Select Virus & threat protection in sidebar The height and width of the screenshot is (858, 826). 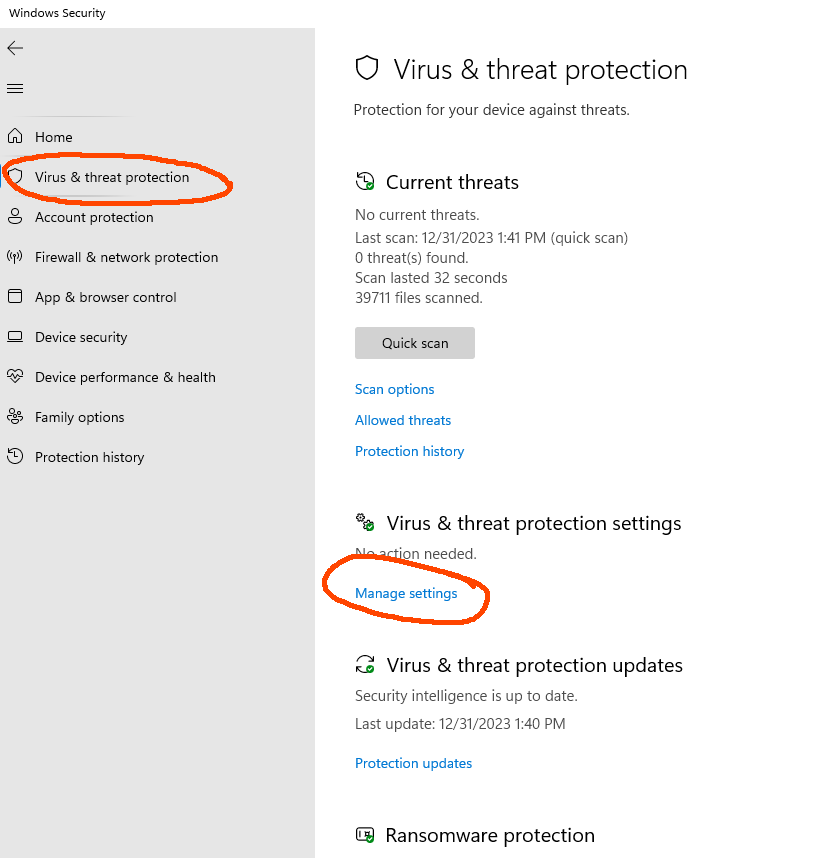click(x=112, y=177)
